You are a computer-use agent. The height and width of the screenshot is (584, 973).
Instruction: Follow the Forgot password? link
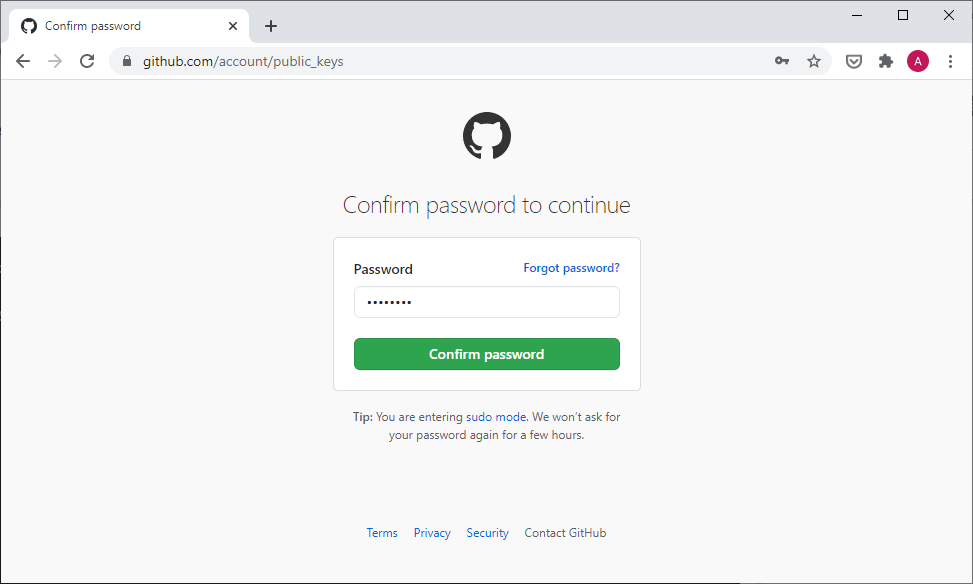[x=571, y=267]
